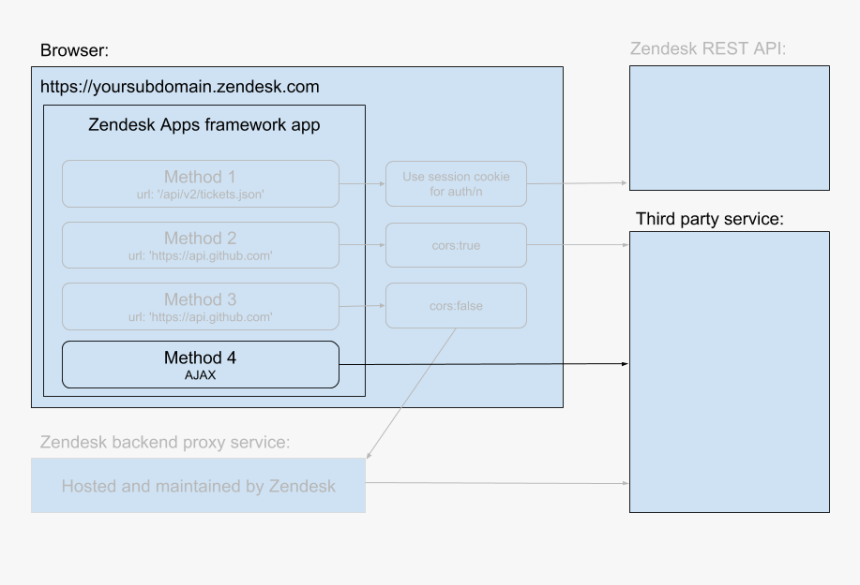Click the github url under Method 2

pos(200,256)
